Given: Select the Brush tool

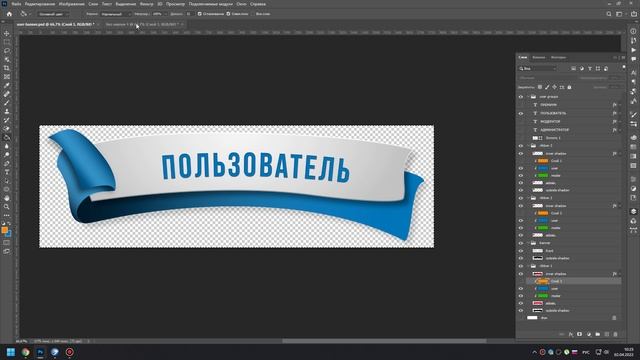Looking at the screenshot, I should click(x=7, y=102).
